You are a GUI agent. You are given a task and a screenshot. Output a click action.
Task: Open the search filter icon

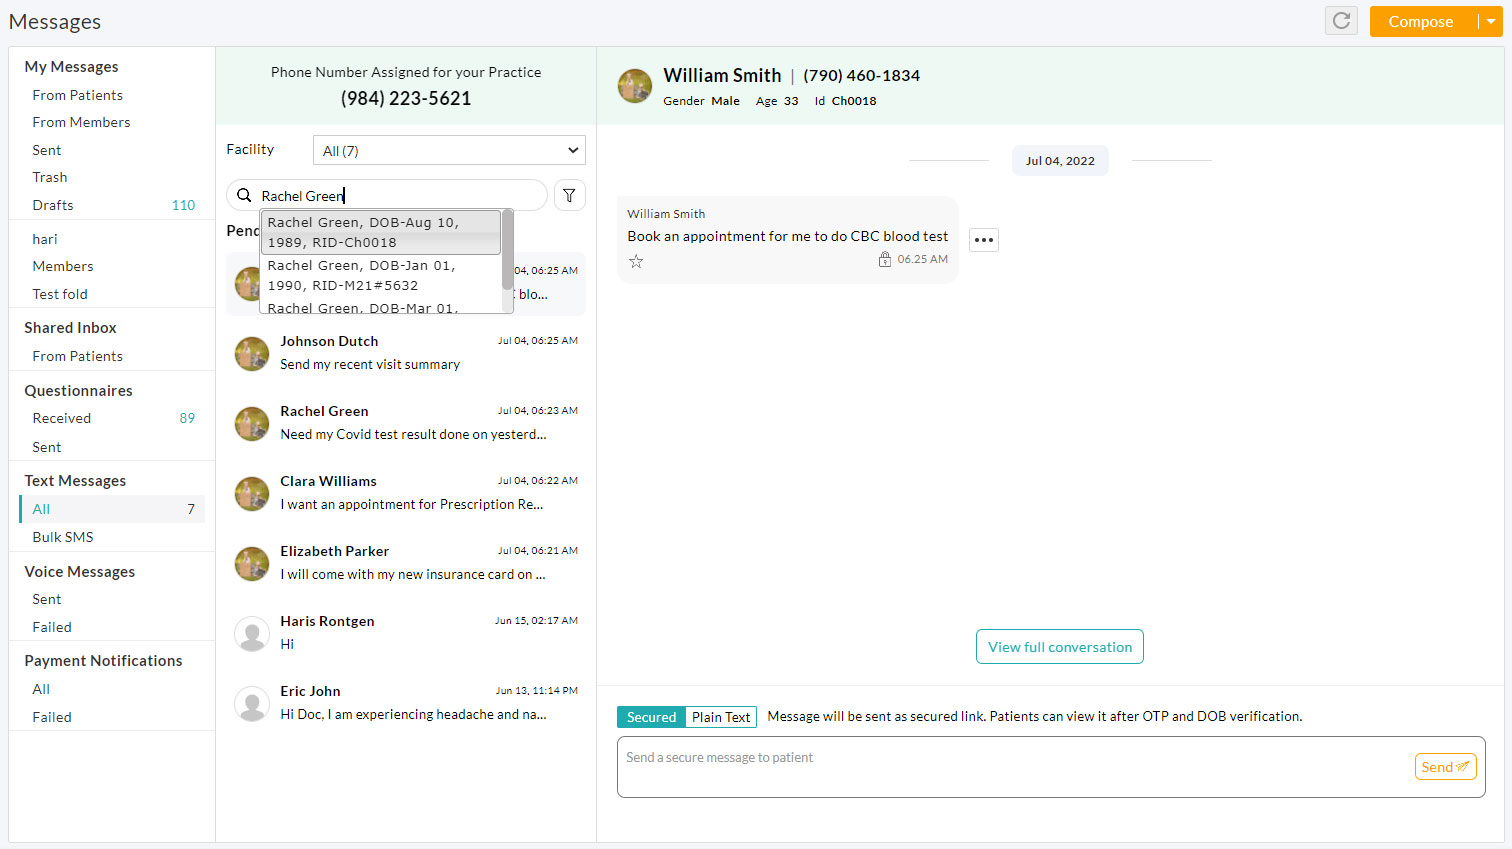[569, 194]
